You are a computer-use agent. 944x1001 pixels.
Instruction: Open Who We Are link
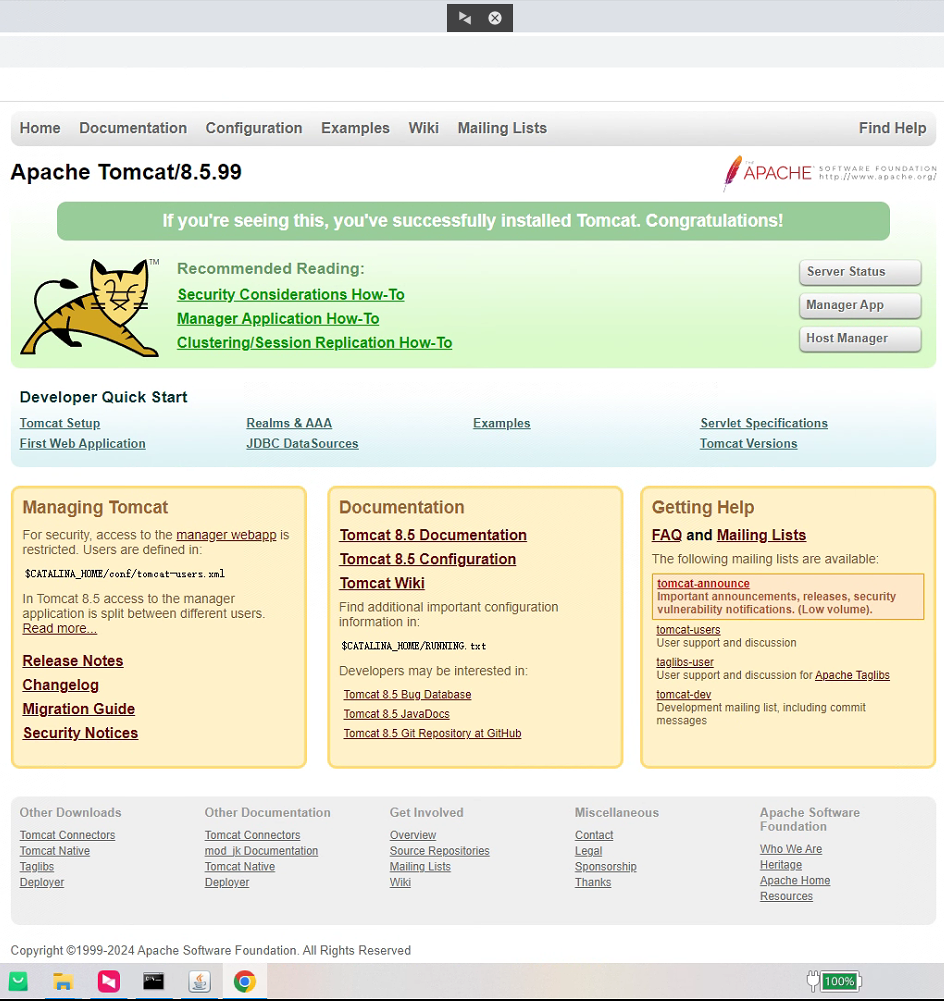[x=791, y=849]
